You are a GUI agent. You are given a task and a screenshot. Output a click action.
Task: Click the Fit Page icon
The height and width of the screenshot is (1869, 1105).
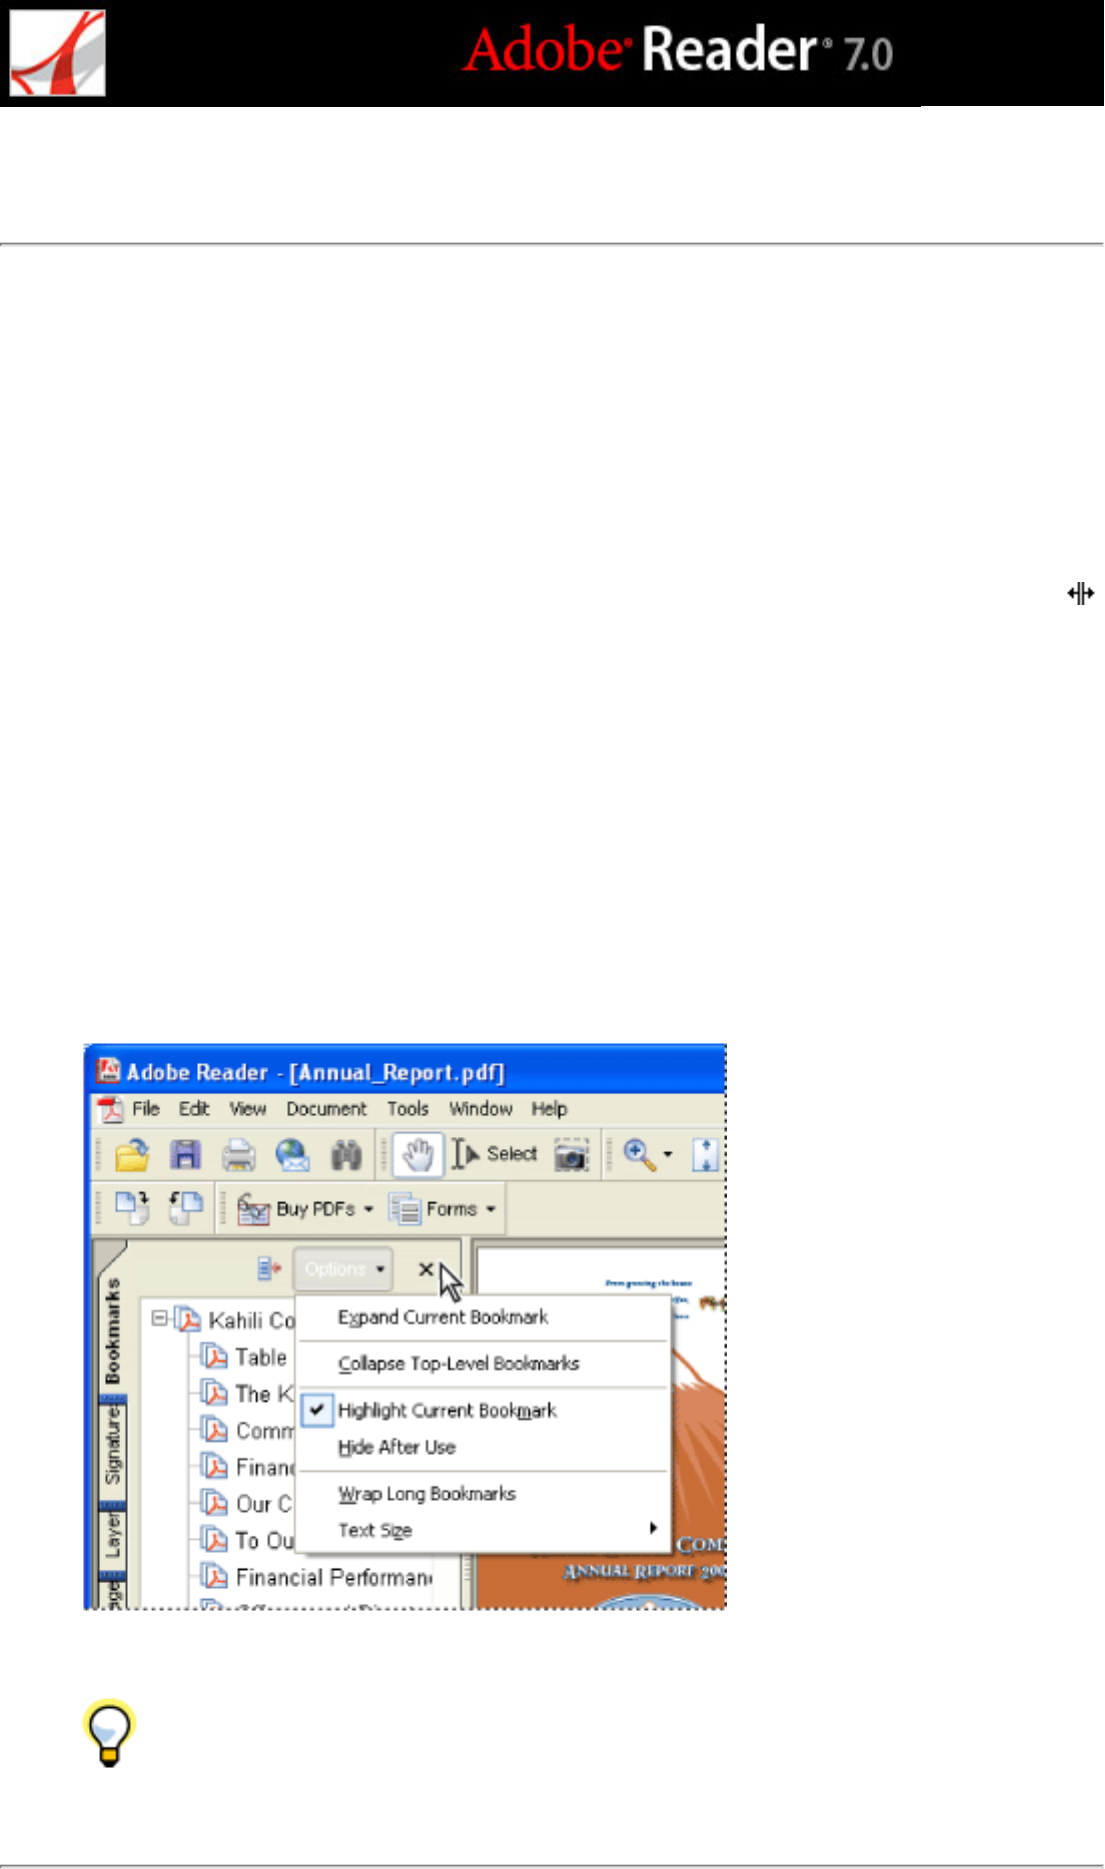(706, 1155)
